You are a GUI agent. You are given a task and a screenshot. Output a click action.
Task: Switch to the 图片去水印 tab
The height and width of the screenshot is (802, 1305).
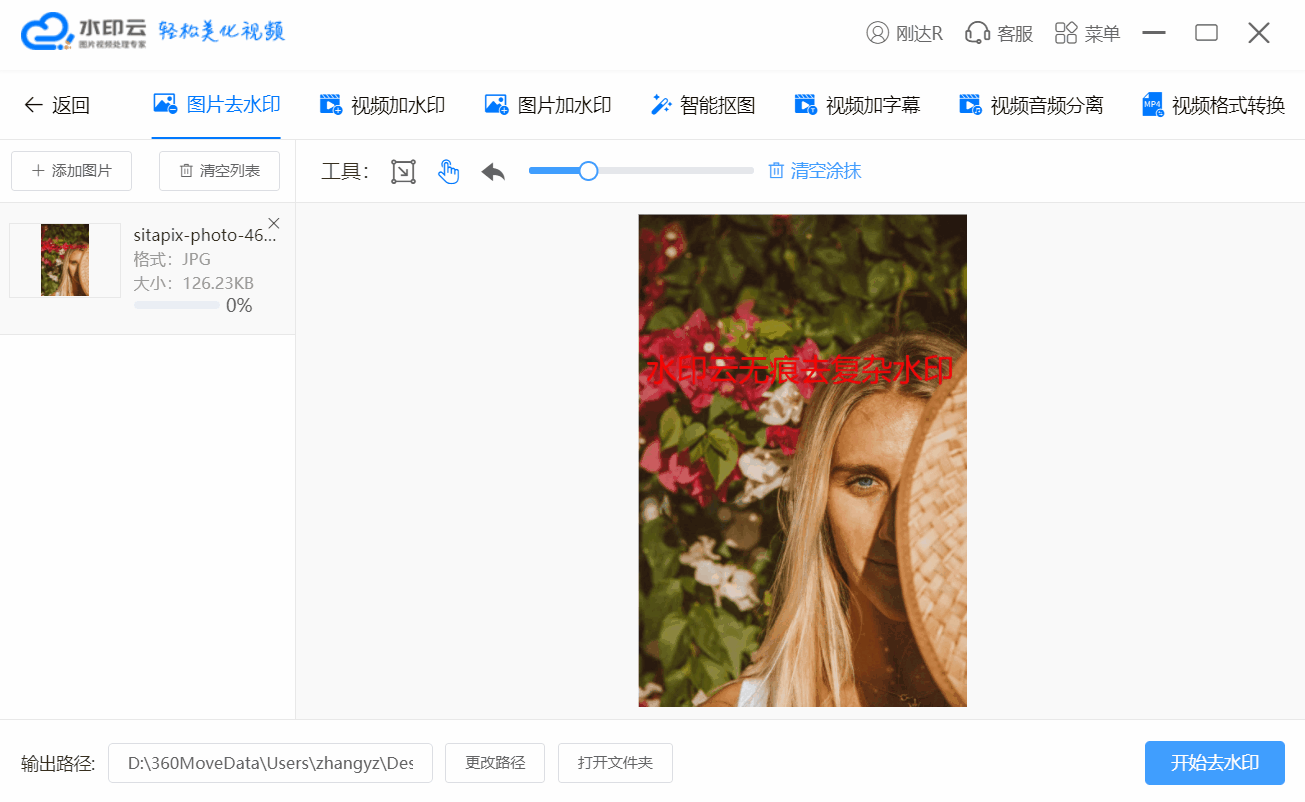pos(216,104)
